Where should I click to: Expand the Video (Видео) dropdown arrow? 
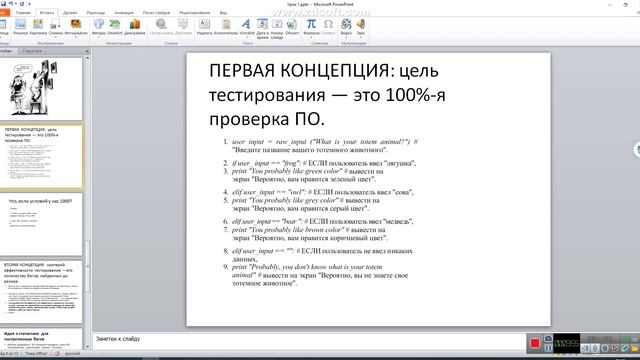(x=346, y=37)
